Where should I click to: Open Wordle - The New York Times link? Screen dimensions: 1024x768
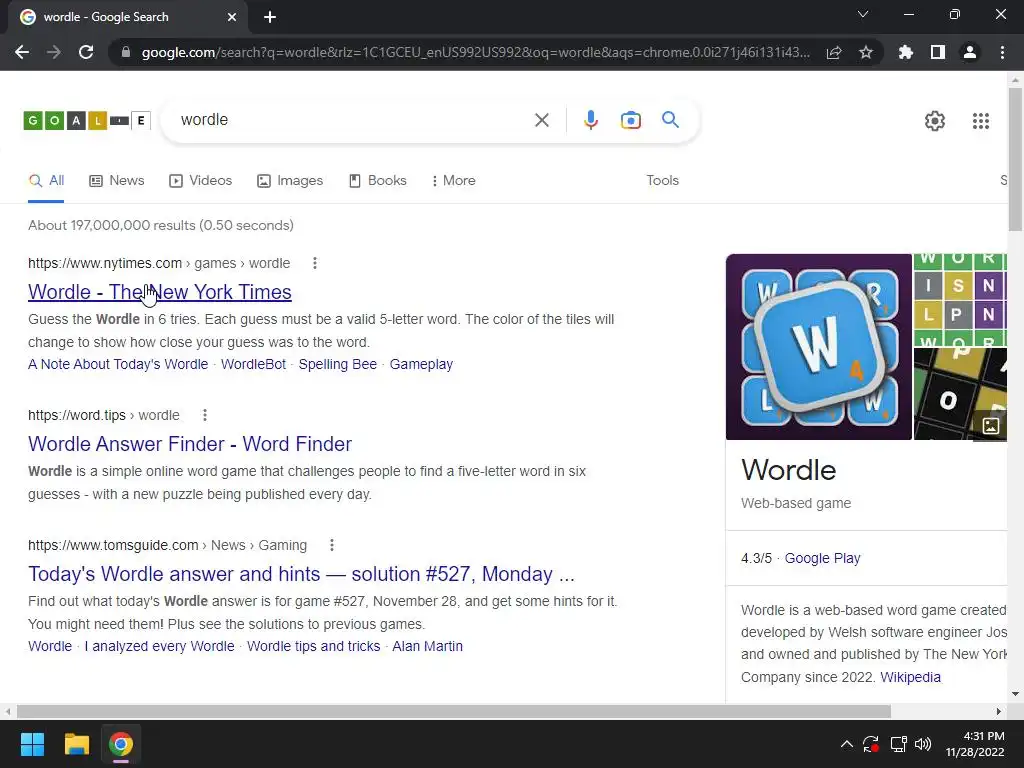159,292
